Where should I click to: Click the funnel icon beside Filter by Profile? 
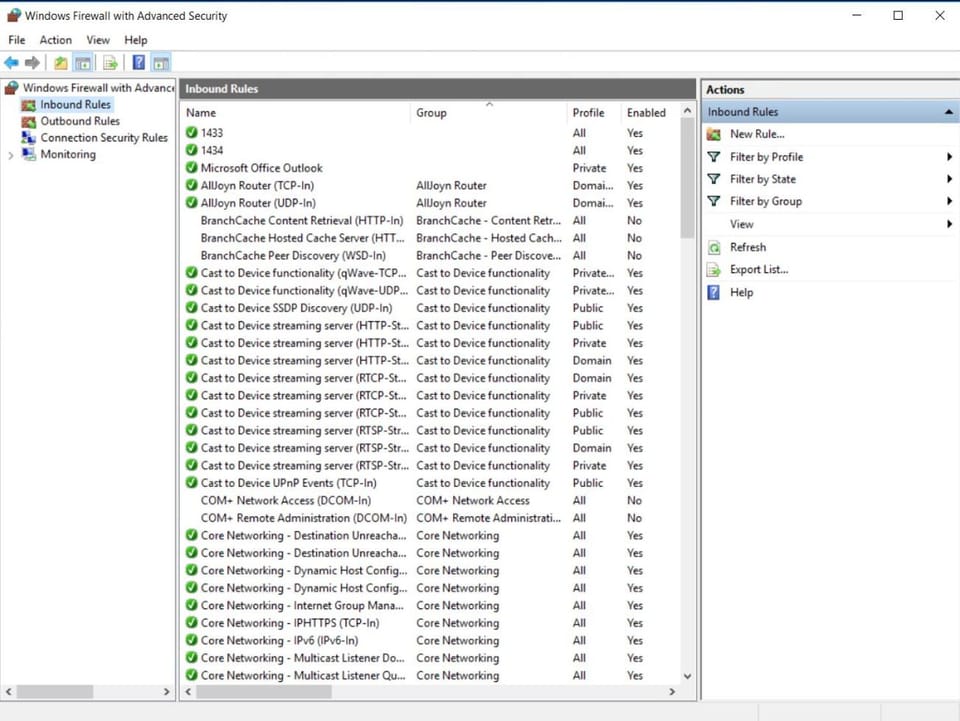click(713, 157)
